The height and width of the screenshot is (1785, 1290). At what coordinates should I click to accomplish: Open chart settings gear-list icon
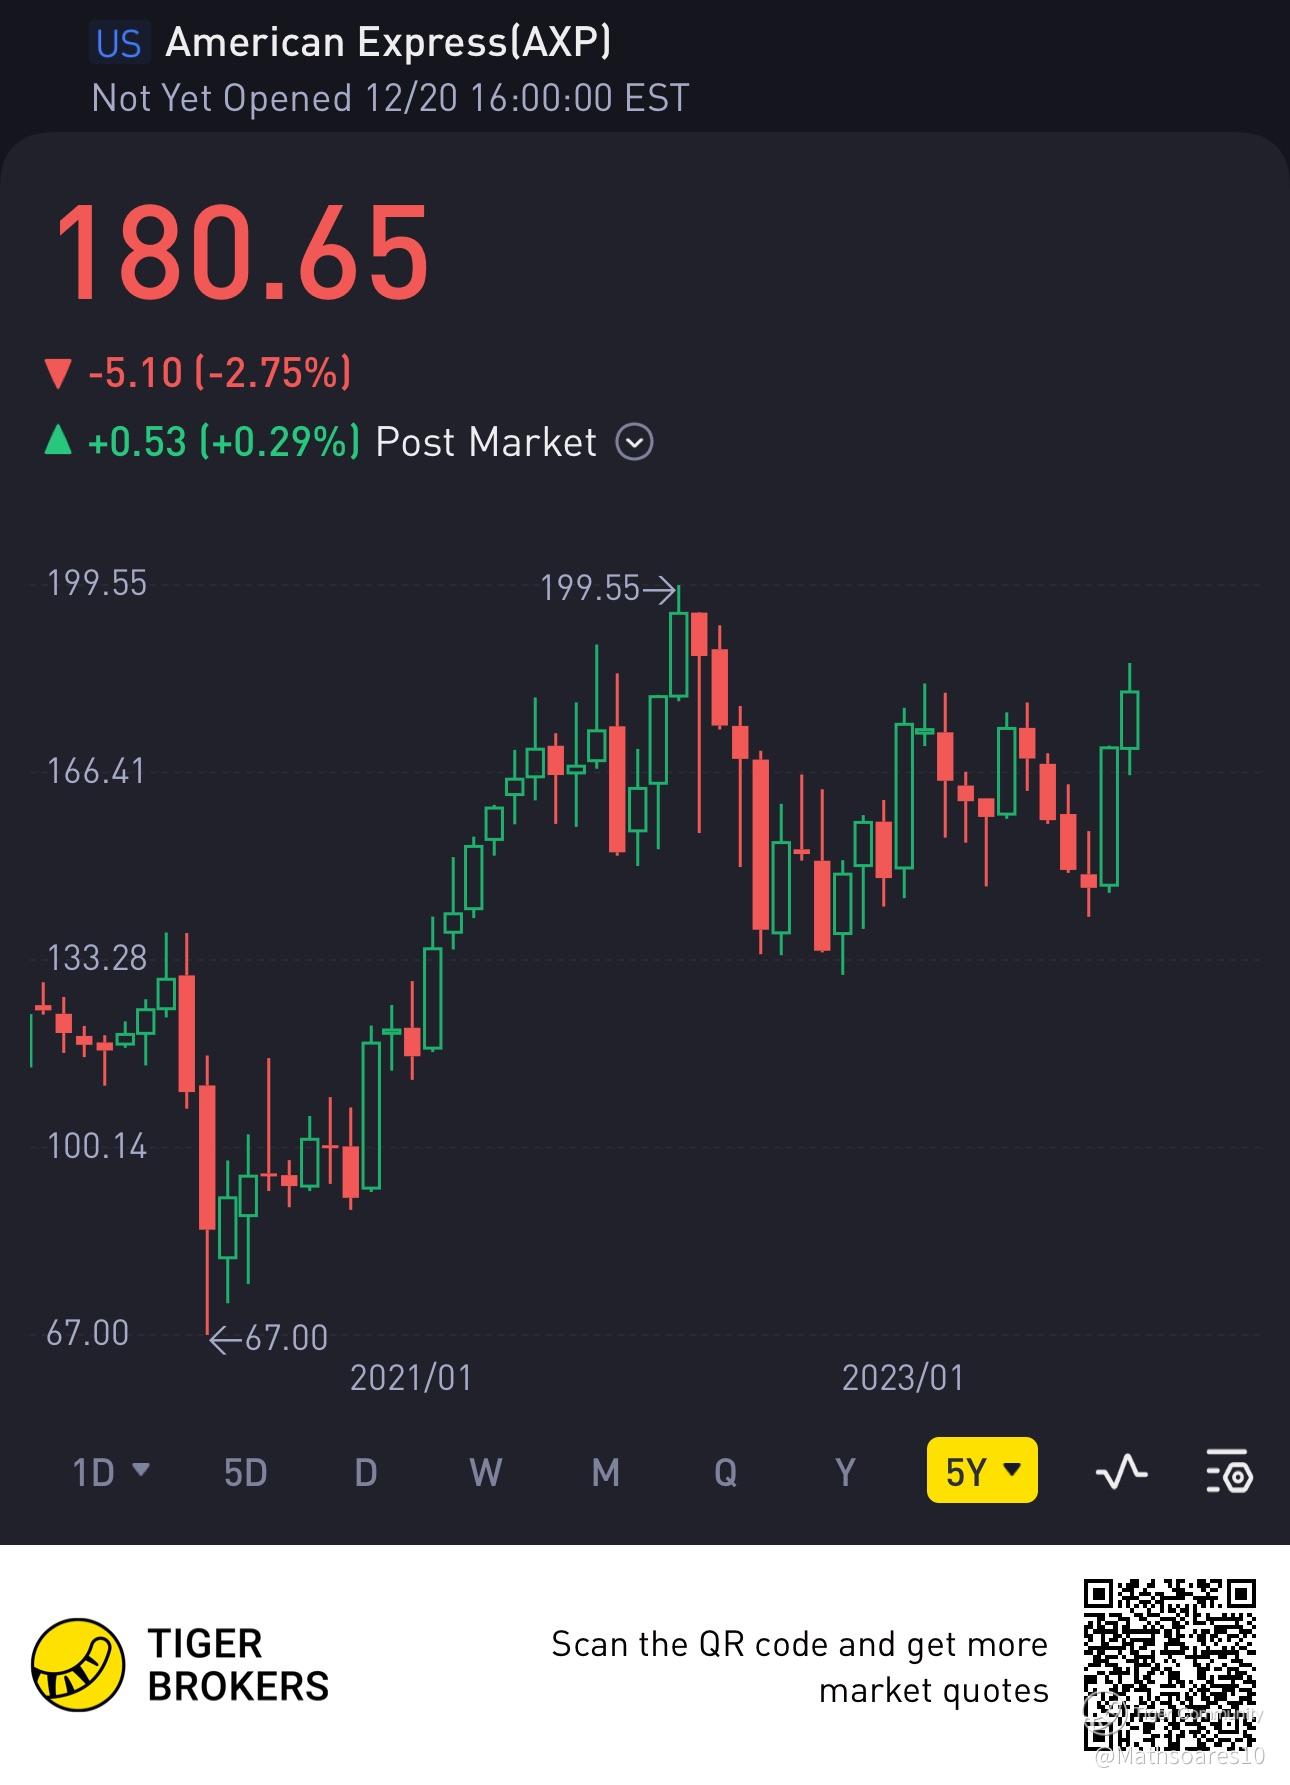click(x=1229, y=1471)
